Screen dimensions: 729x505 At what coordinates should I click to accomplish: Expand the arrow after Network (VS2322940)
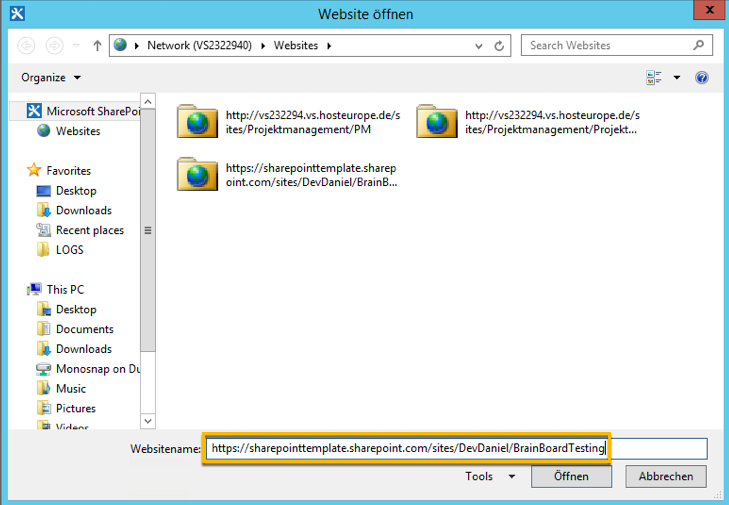tap(263, 46)
